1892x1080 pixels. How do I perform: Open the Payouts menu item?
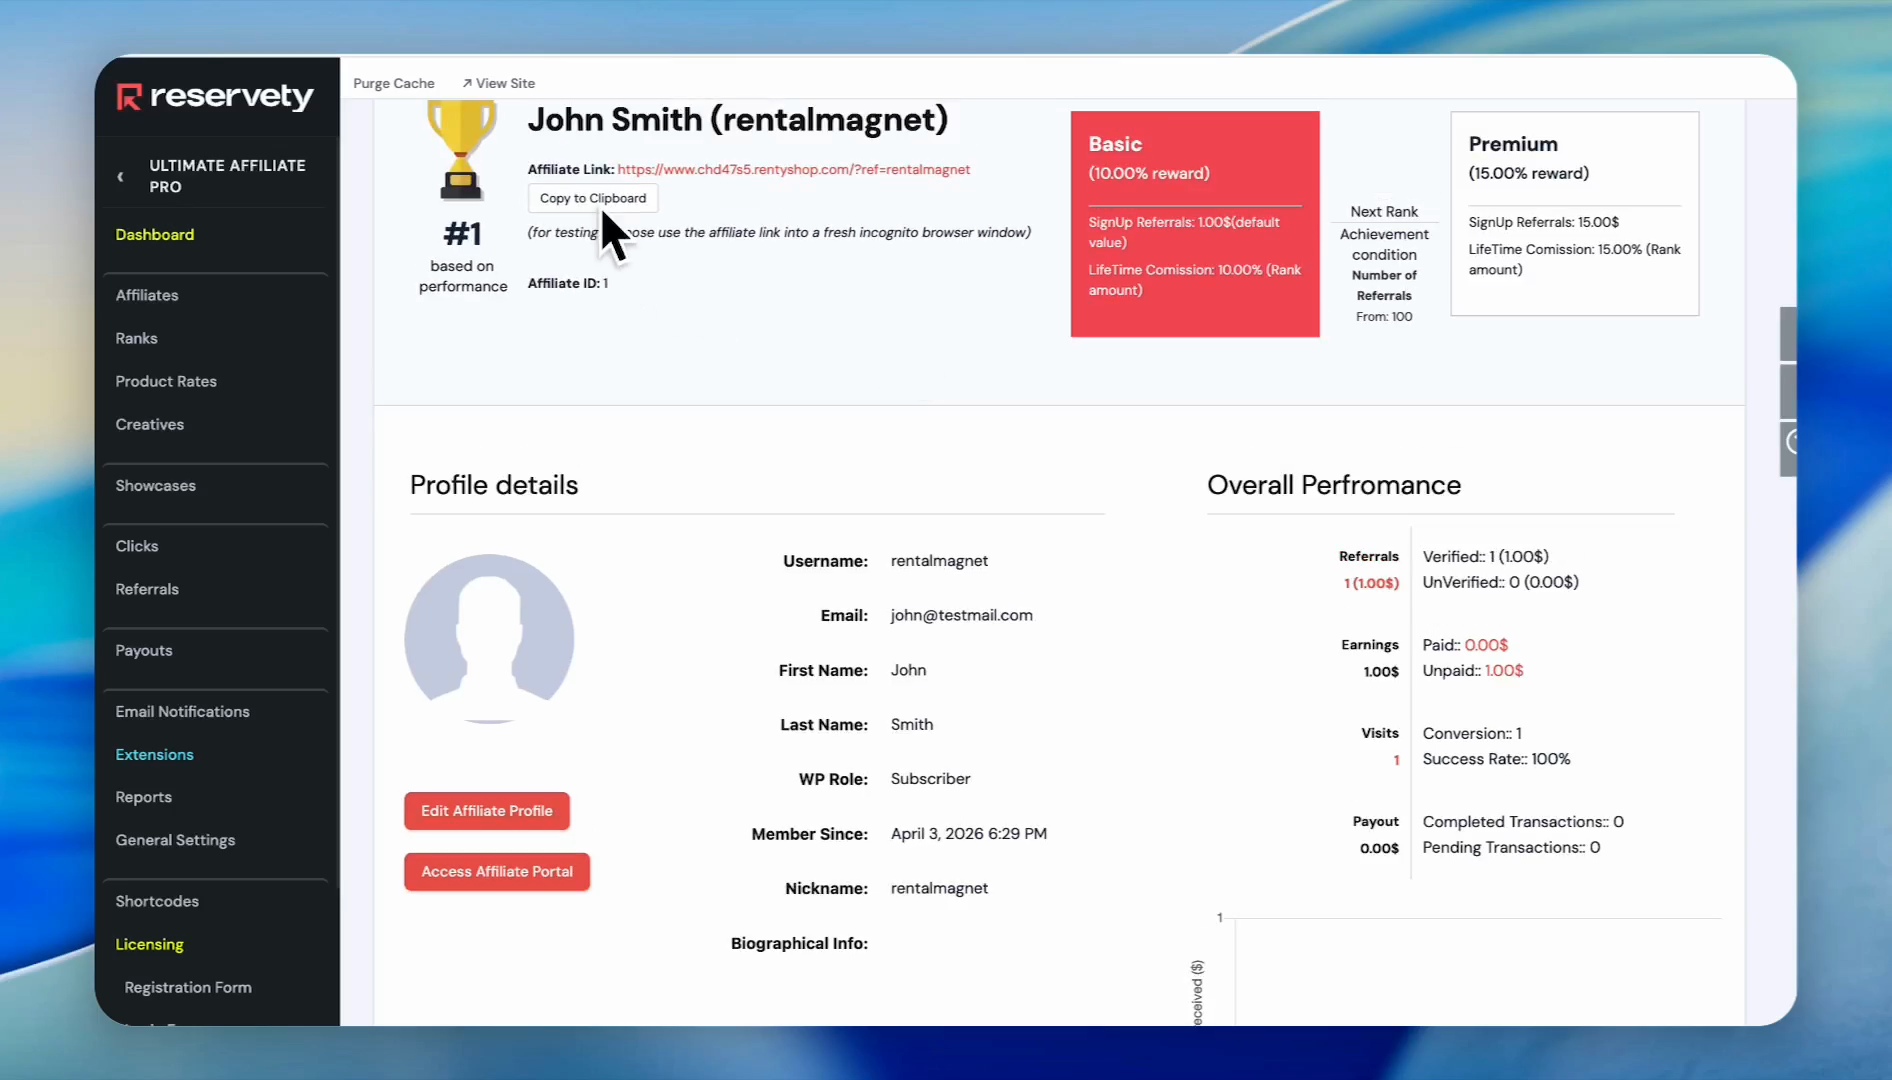pyautogui.click(x=143, y=650)
